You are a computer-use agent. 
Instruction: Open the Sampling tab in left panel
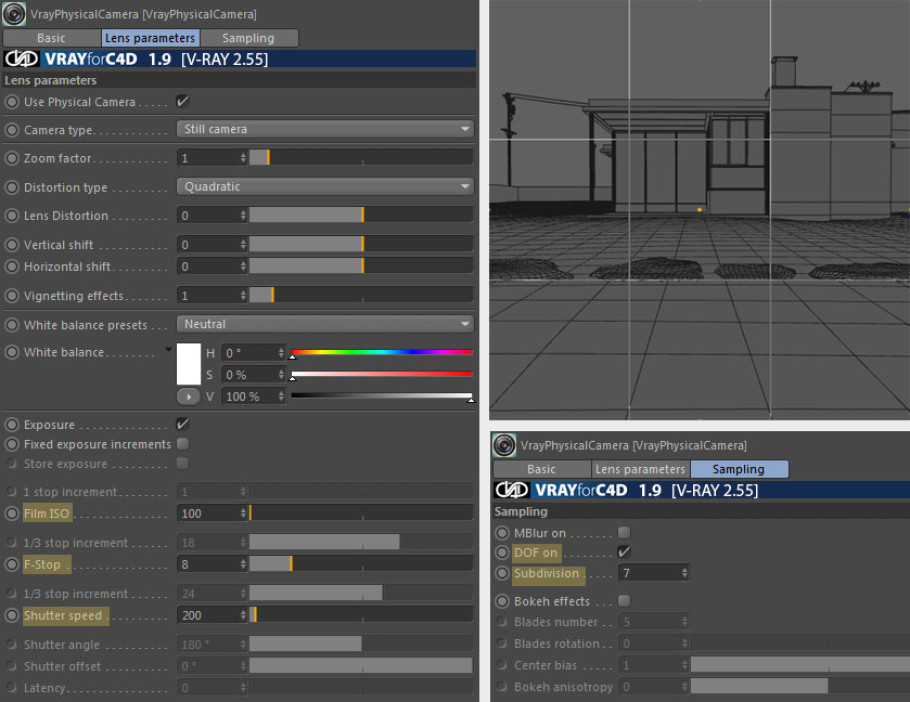click(x=248, y=38)
